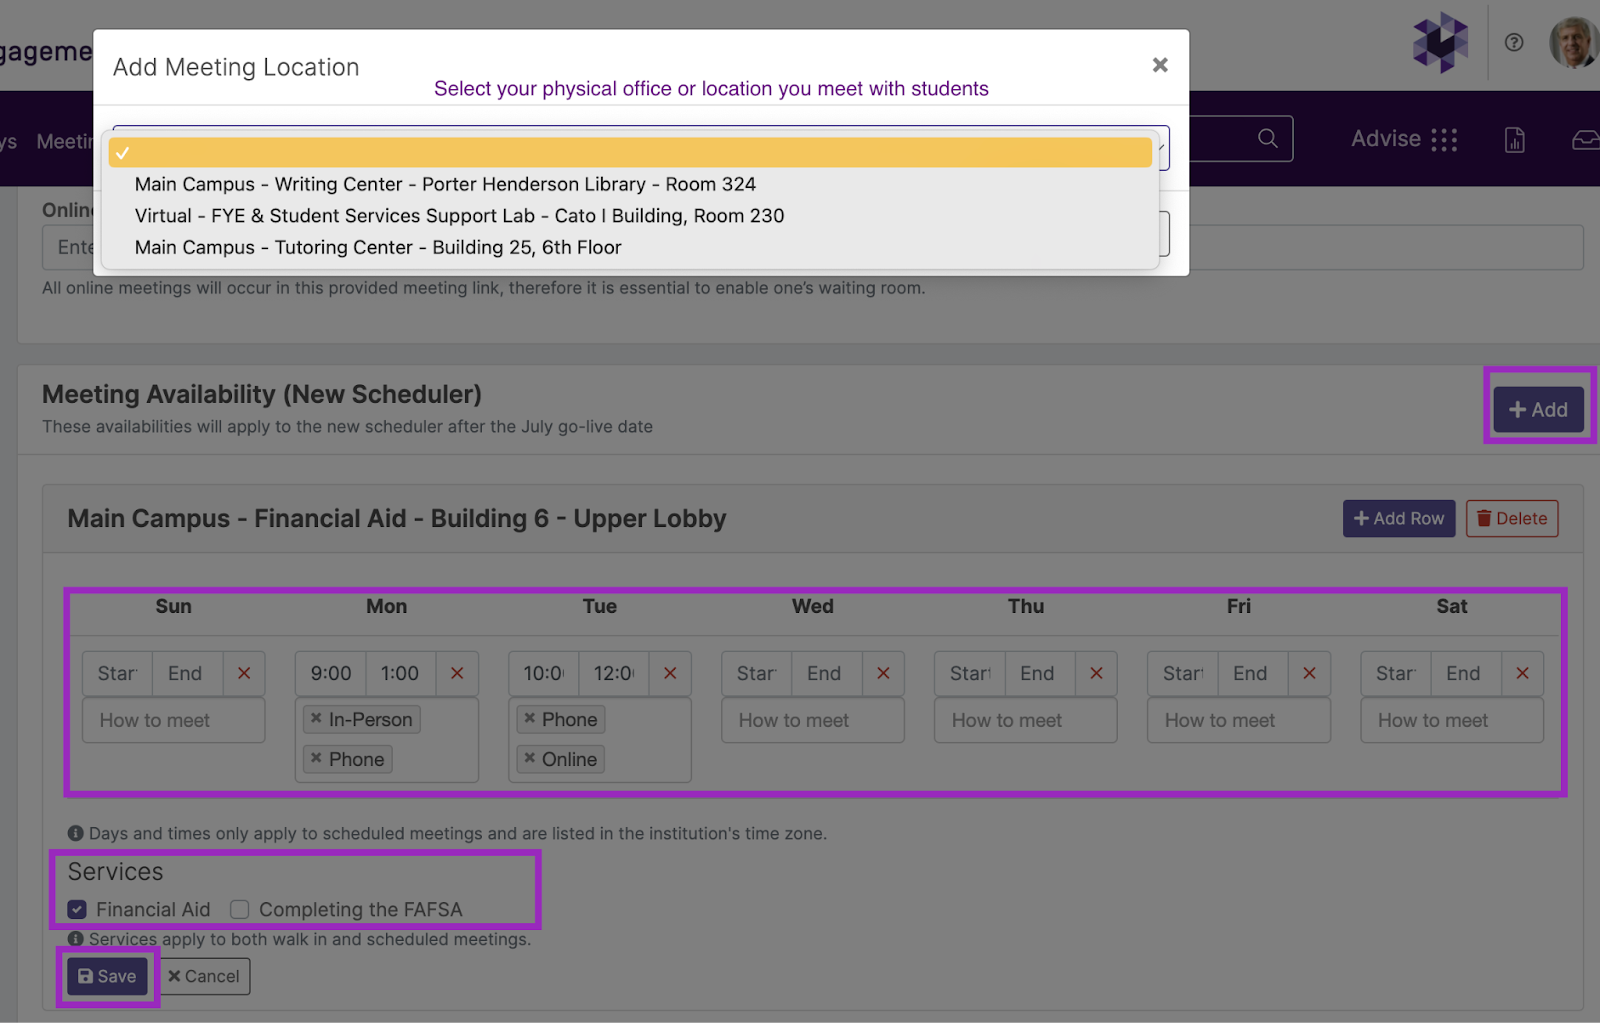The width and height of the screenshot is (1600, 1023).
Task: Open the help question mark icon
Action: pyautogui.click(x=1514, y=42)
